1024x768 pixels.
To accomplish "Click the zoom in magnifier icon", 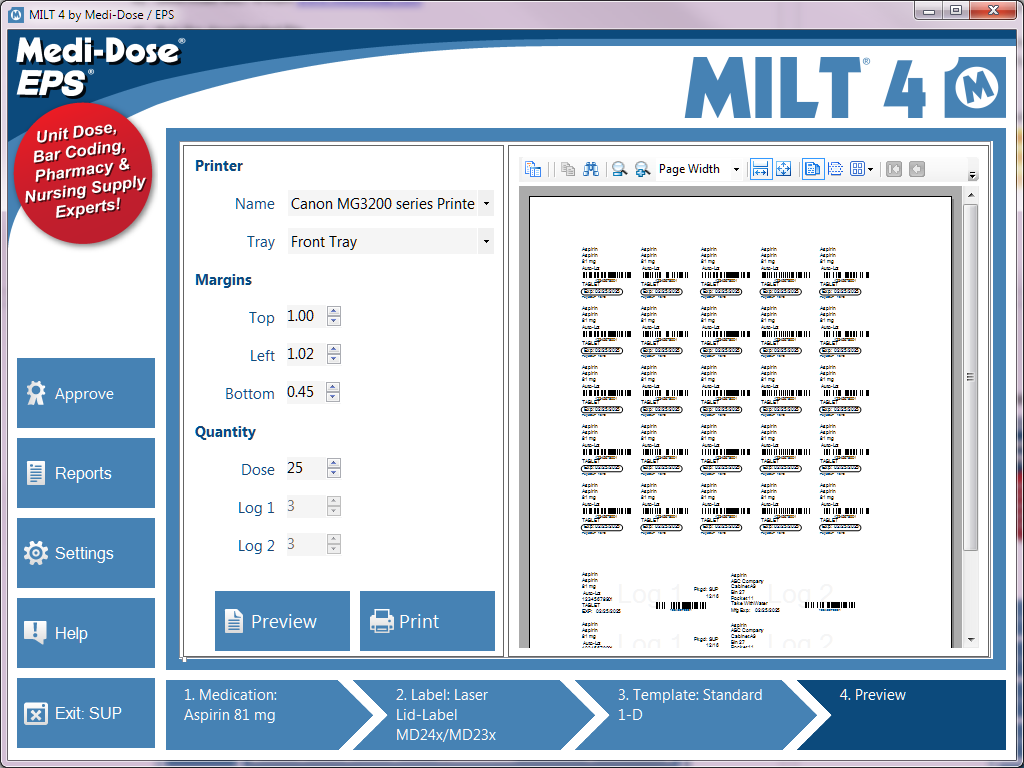I will point(643,169).
